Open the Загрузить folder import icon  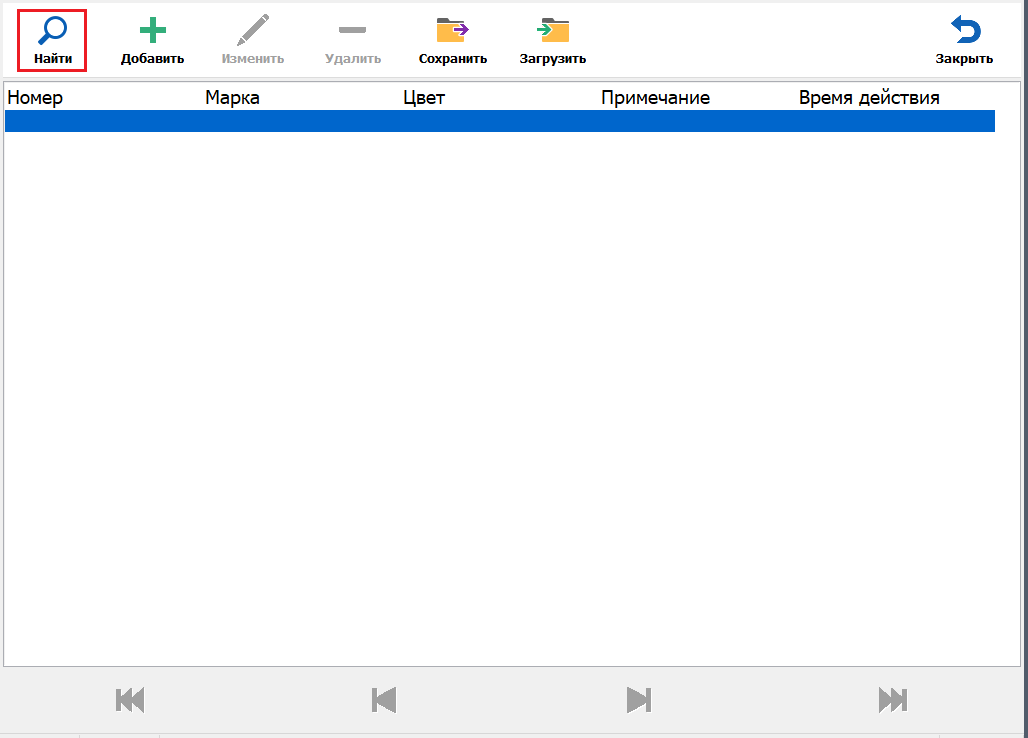[552, 31]
